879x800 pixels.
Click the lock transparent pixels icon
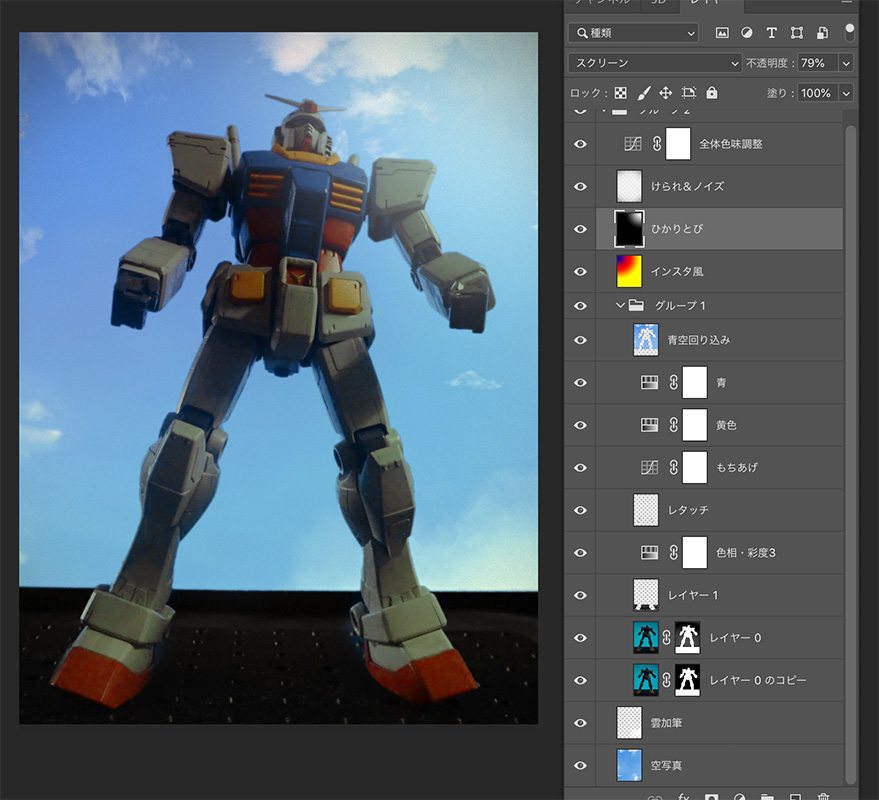[621, 93]
